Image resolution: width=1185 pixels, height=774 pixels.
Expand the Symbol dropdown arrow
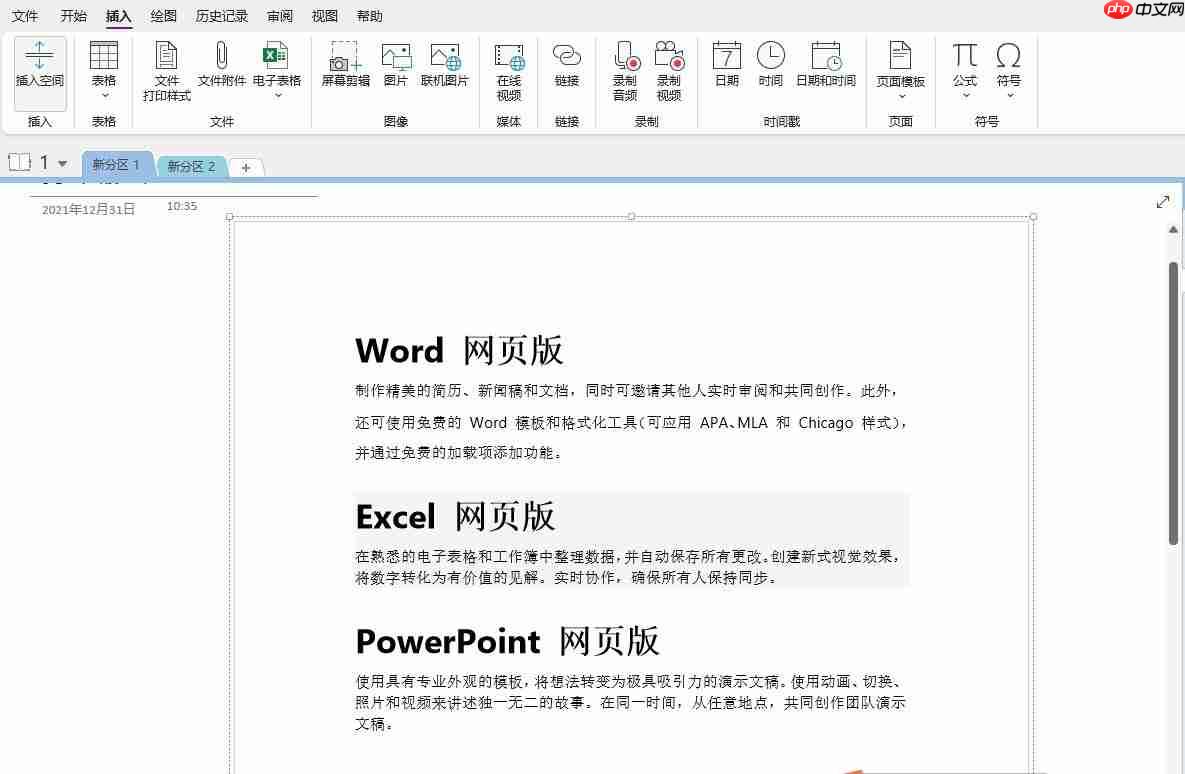(x=1010, y=96)
